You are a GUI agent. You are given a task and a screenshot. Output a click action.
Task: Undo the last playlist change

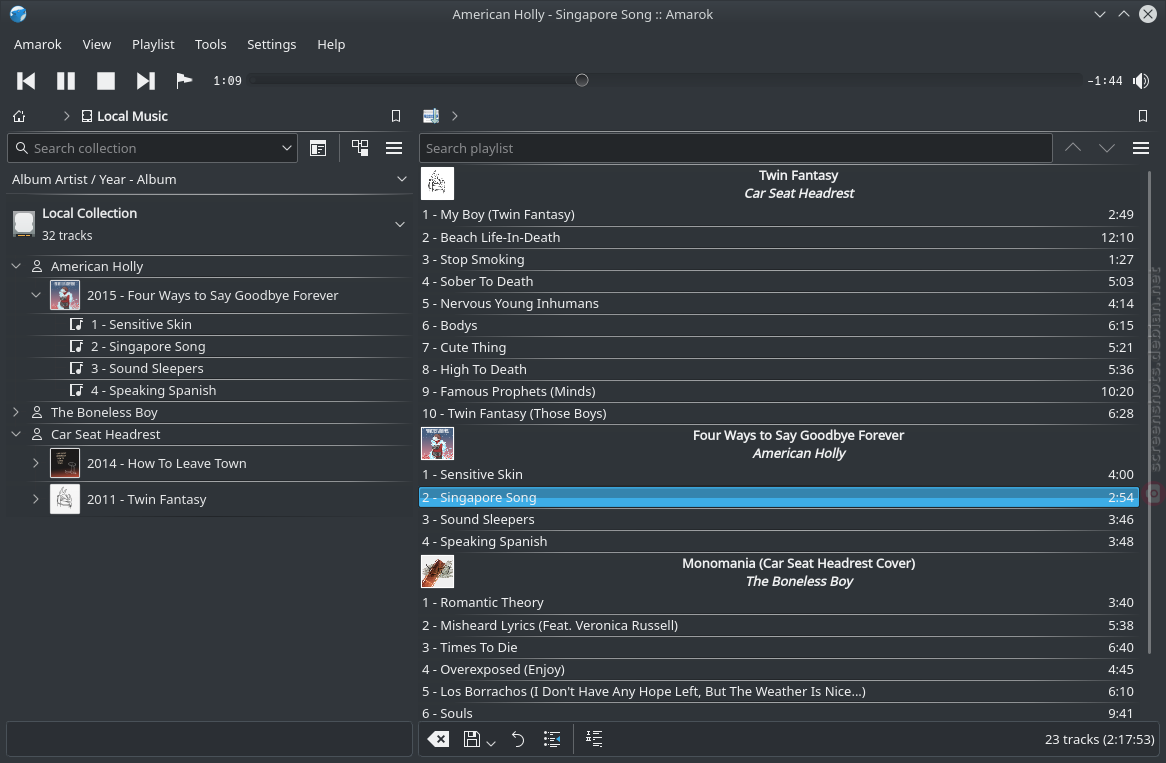point(518,738)
